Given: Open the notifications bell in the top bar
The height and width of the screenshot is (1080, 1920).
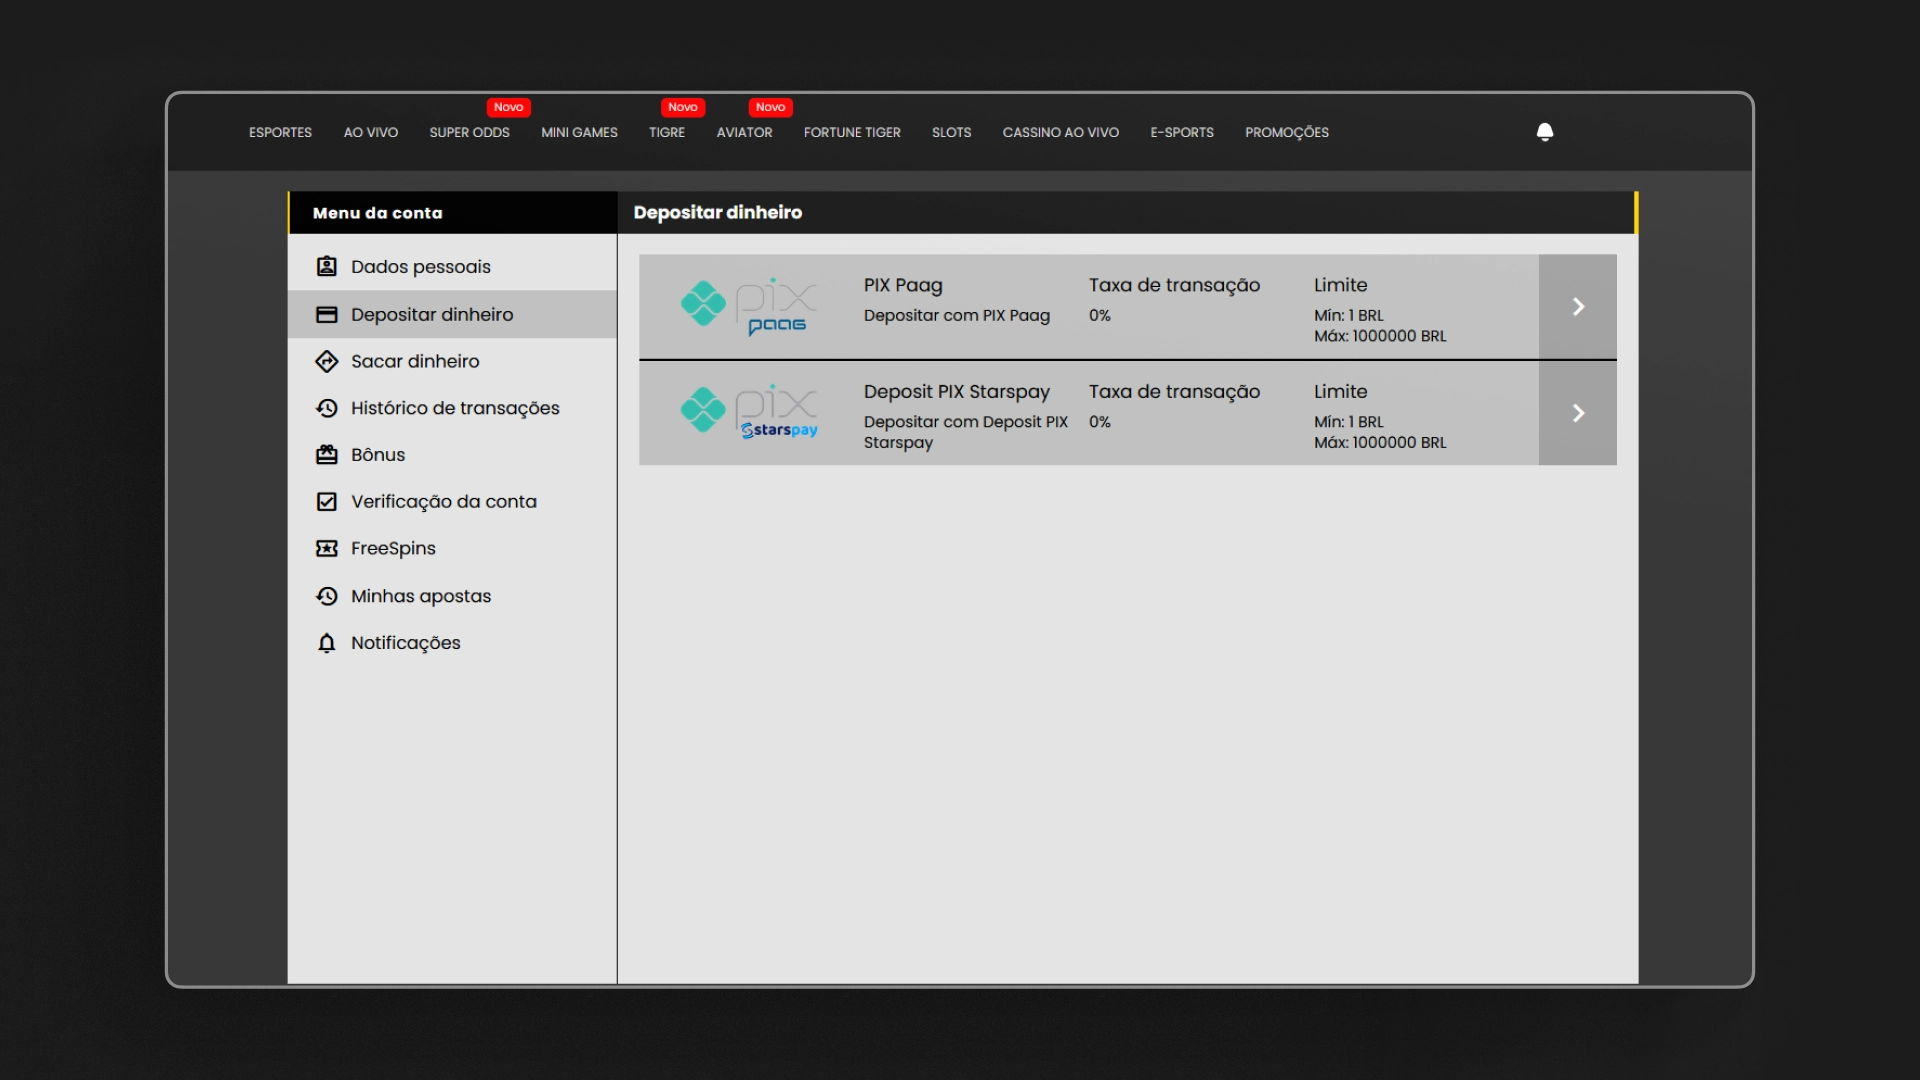Looking at the screenshot, I should coord(1545,132).
